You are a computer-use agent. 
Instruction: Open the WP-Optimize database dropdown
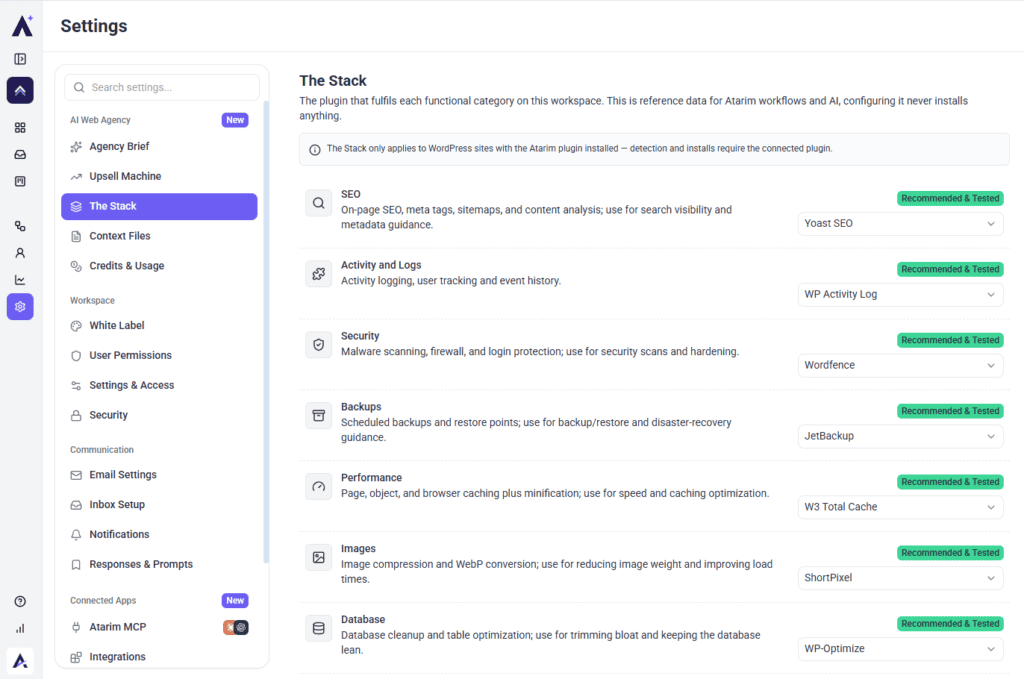coord(901,648)
